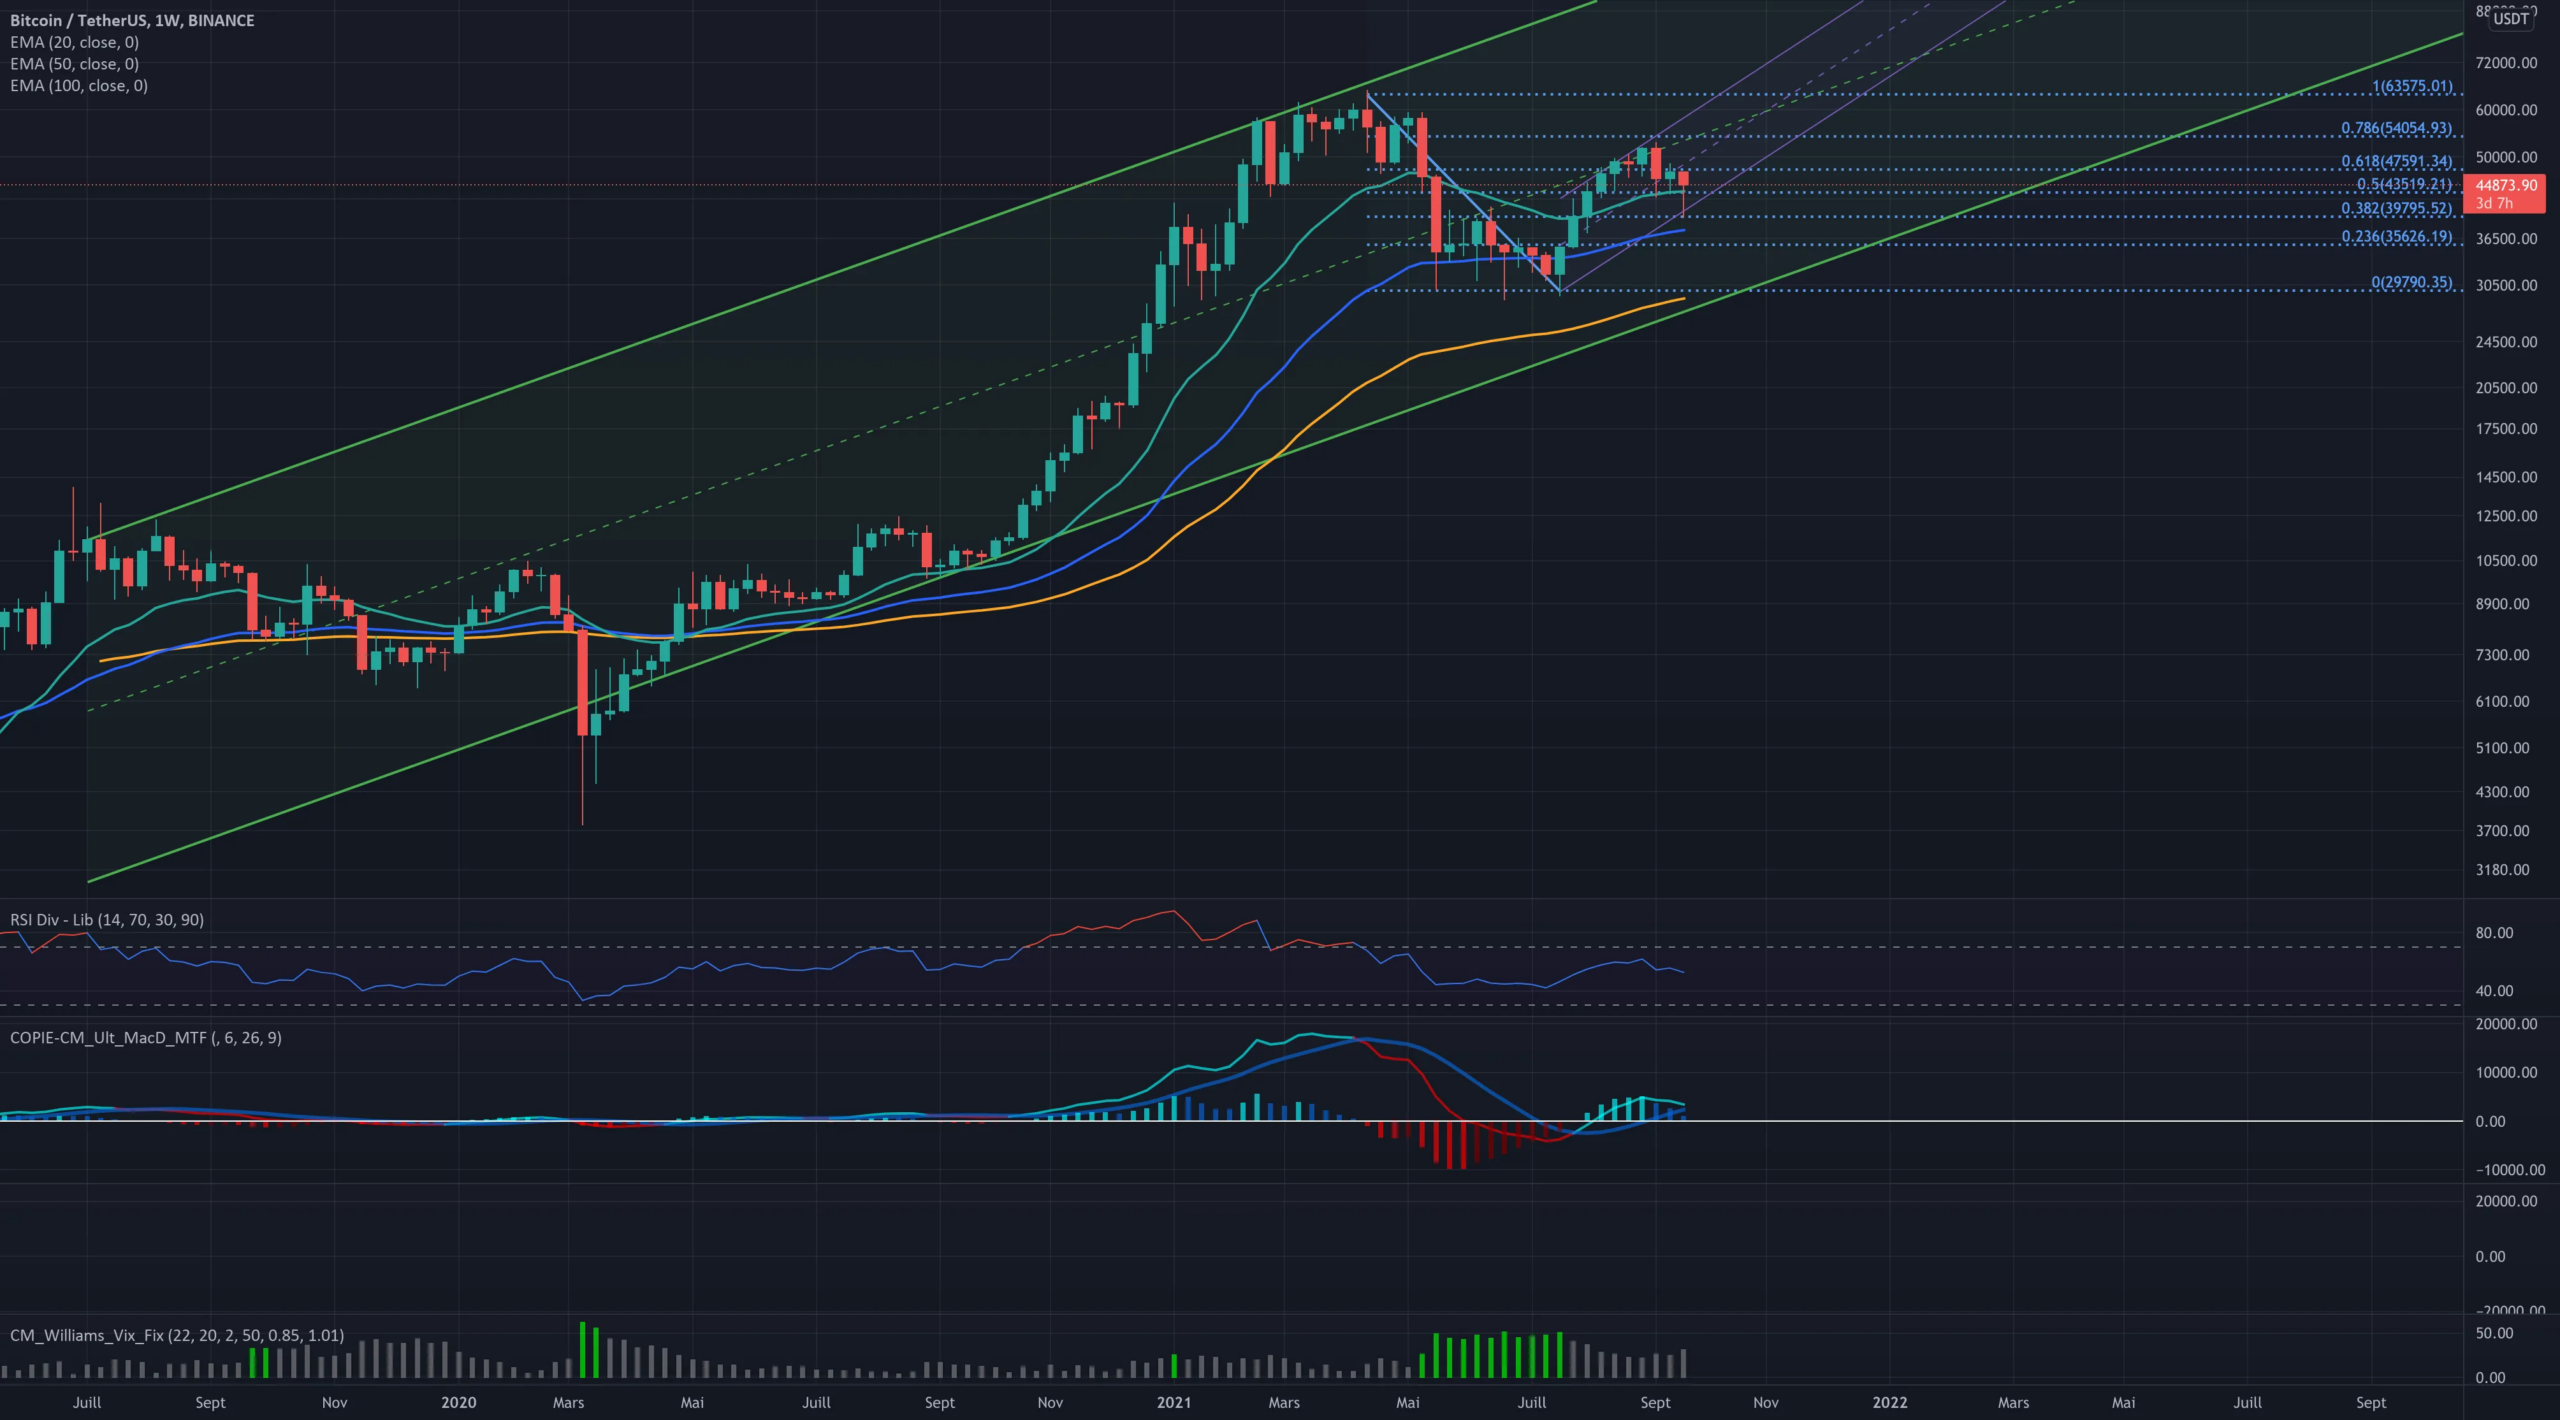
Task: Click the 3180.00 price axis label
Action: coord(2502,870)
